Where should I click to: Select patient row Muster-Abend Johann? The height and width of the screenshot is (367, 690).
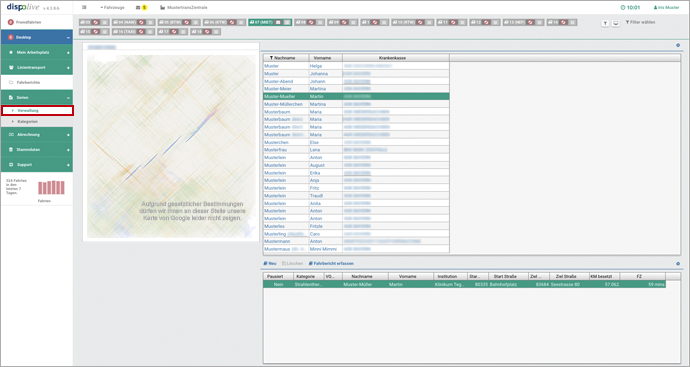click(x=356, y=81)
